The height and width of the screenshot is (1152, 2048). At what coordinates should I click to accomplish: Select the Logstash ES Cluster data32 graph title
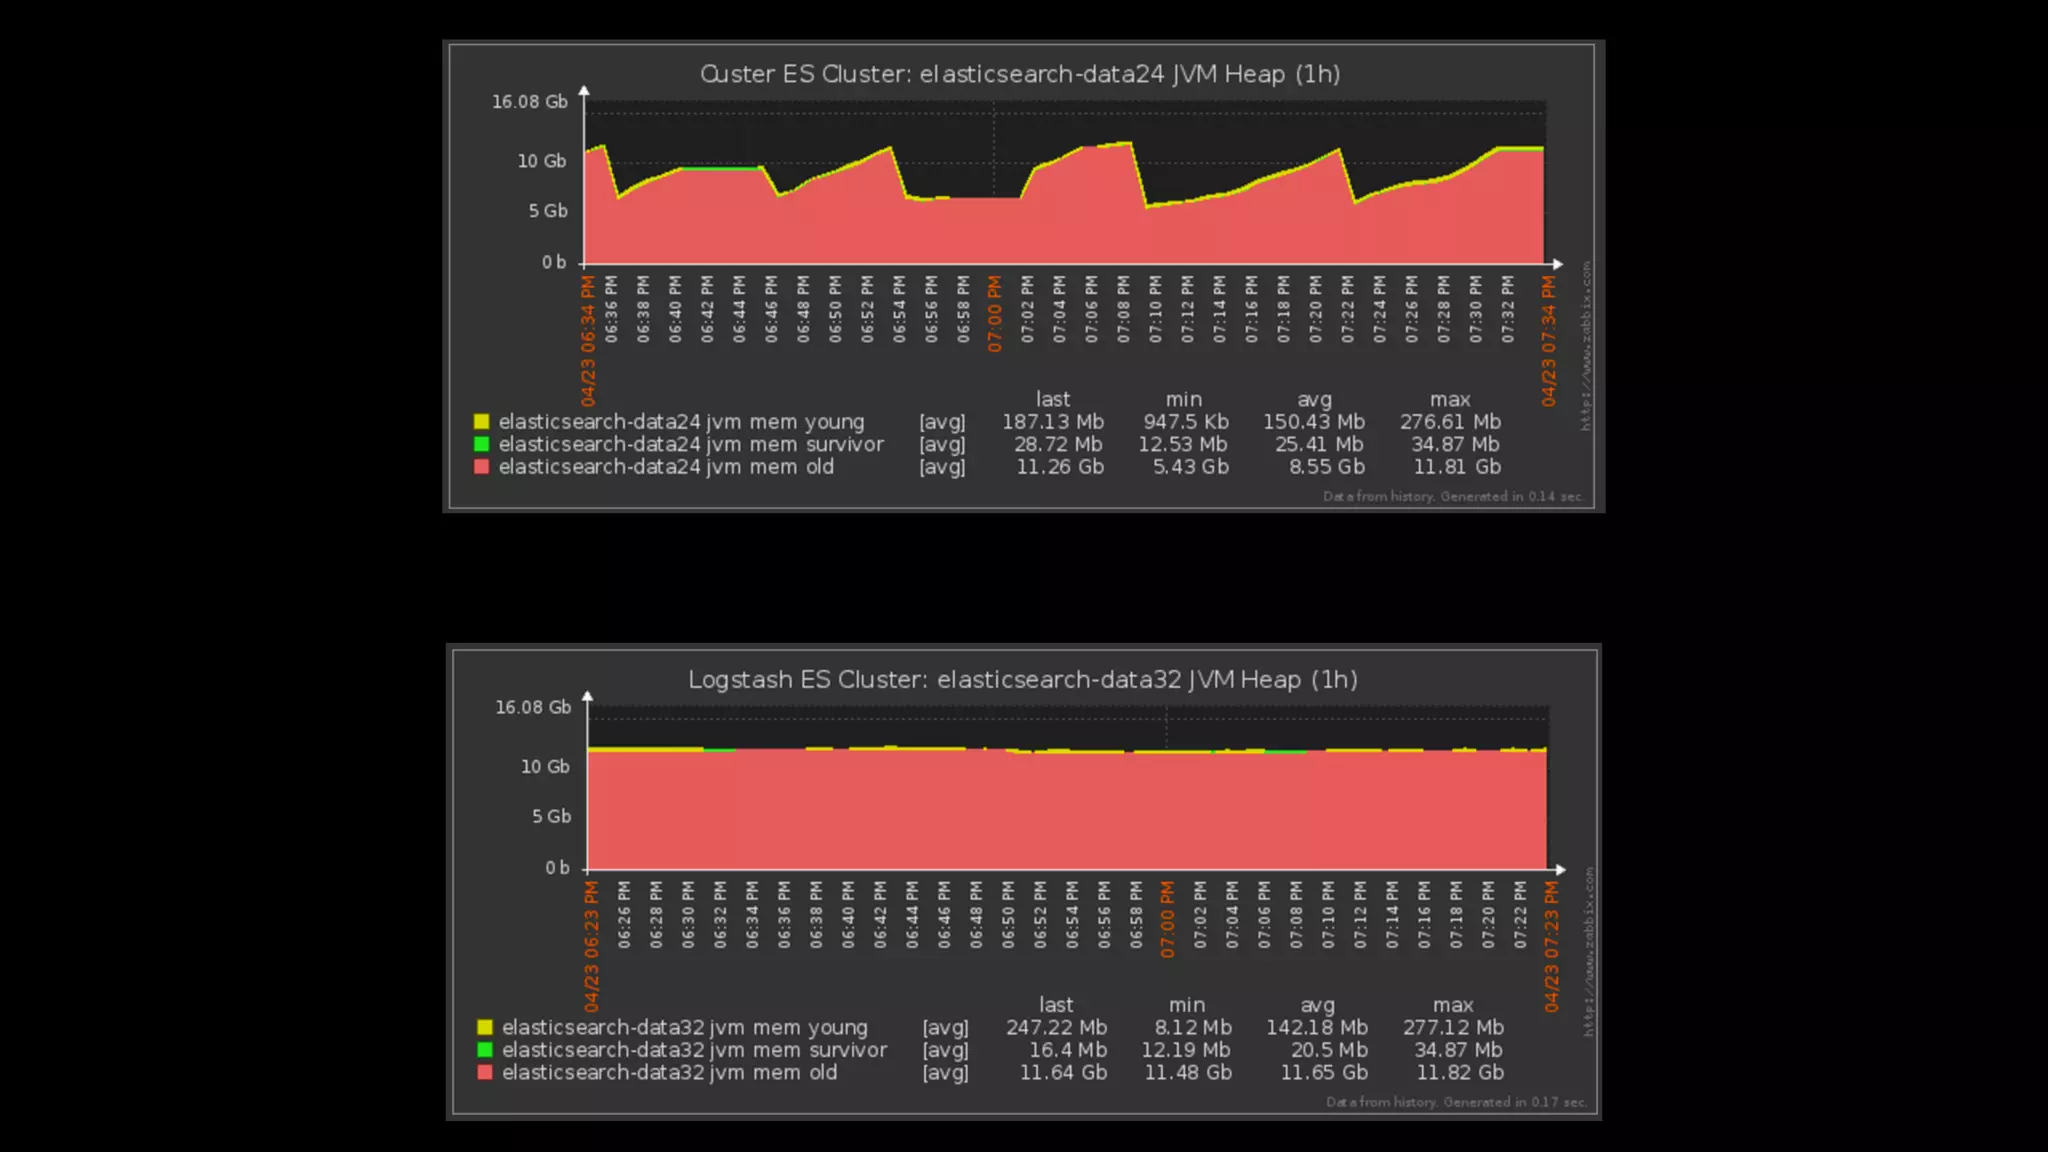pos(1022,680)
